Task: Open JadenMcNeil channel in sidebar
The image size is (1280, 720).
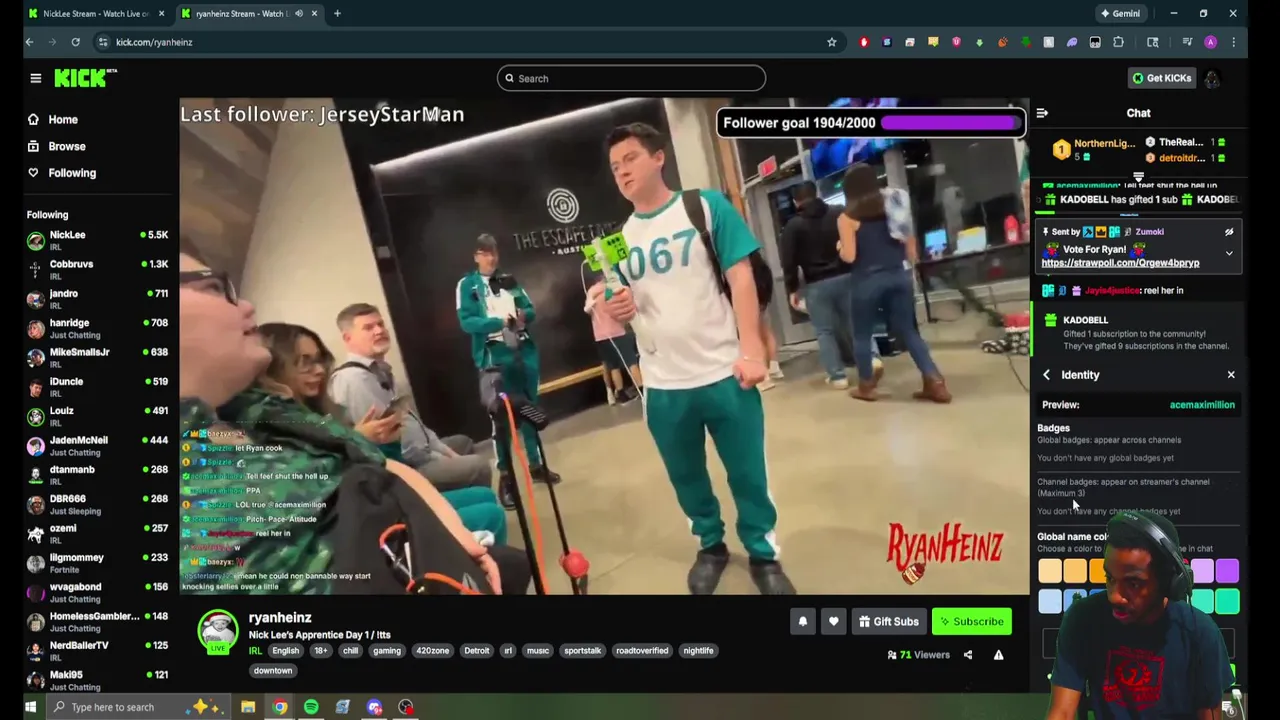Action: pyautogui.click(x=98, y=445)
